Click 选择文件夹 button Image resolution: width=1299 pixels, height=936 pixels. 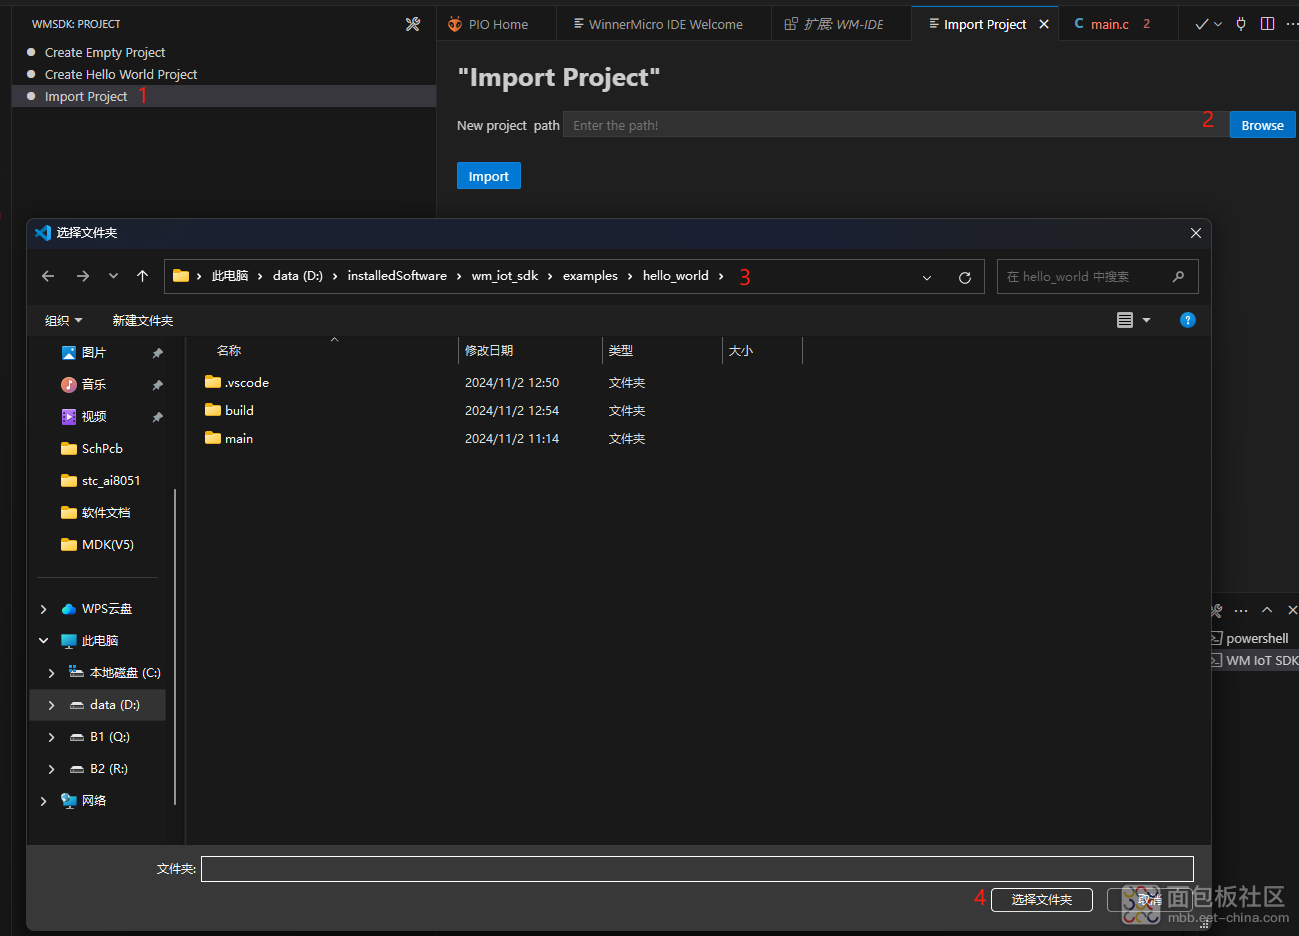[1041, 900]
